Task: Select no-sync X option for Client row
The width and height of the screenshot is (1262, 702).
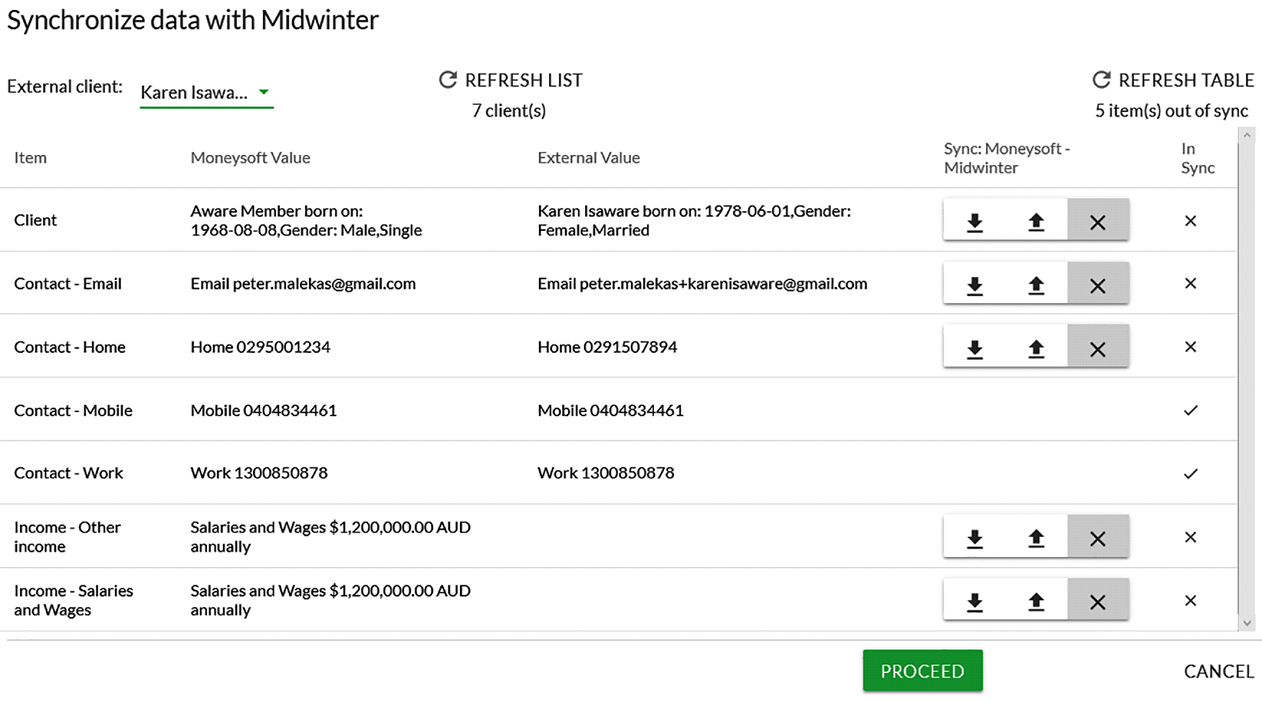Action: (x=1097, y=221)
